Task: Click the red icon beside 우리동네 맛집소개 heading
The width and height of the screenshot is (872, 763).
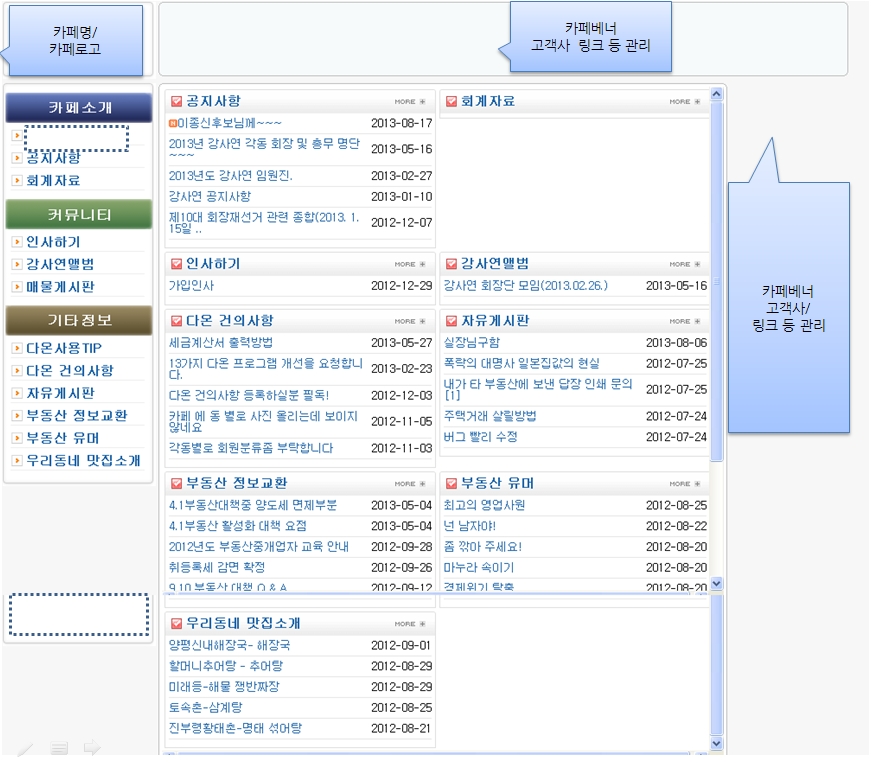Action: (177, 623)
